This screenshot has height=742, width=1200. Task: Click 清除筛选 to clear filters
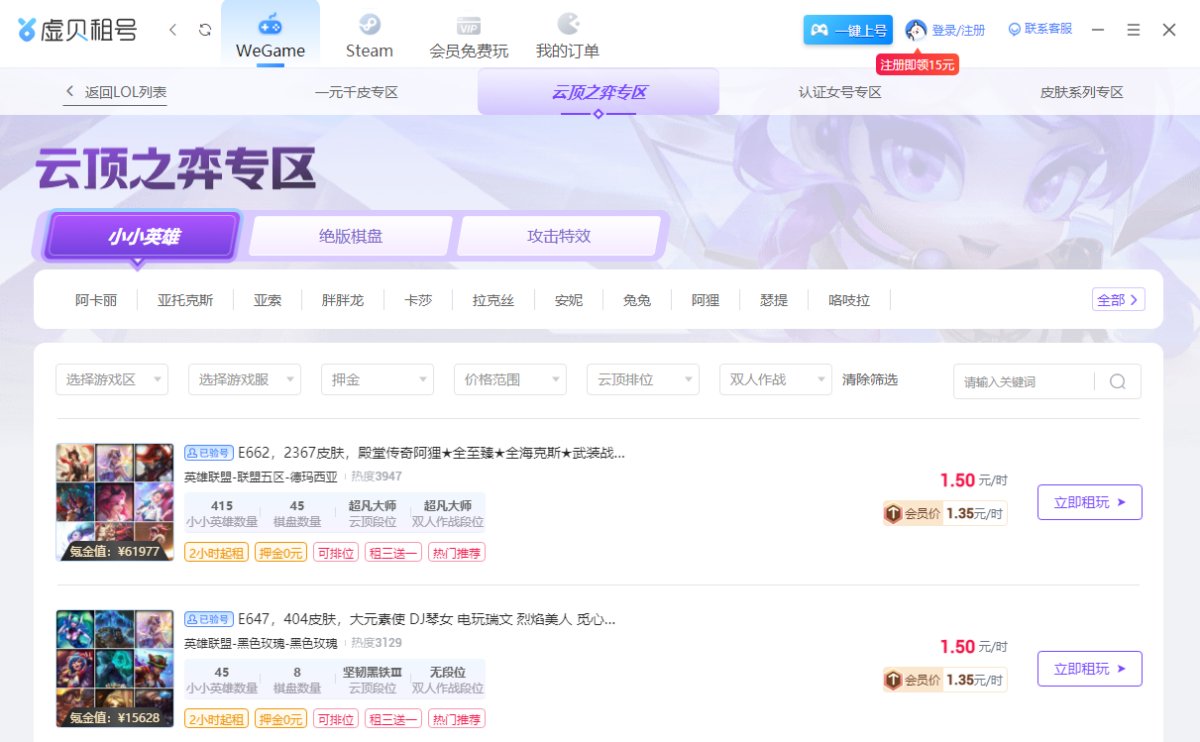[870, 380]
